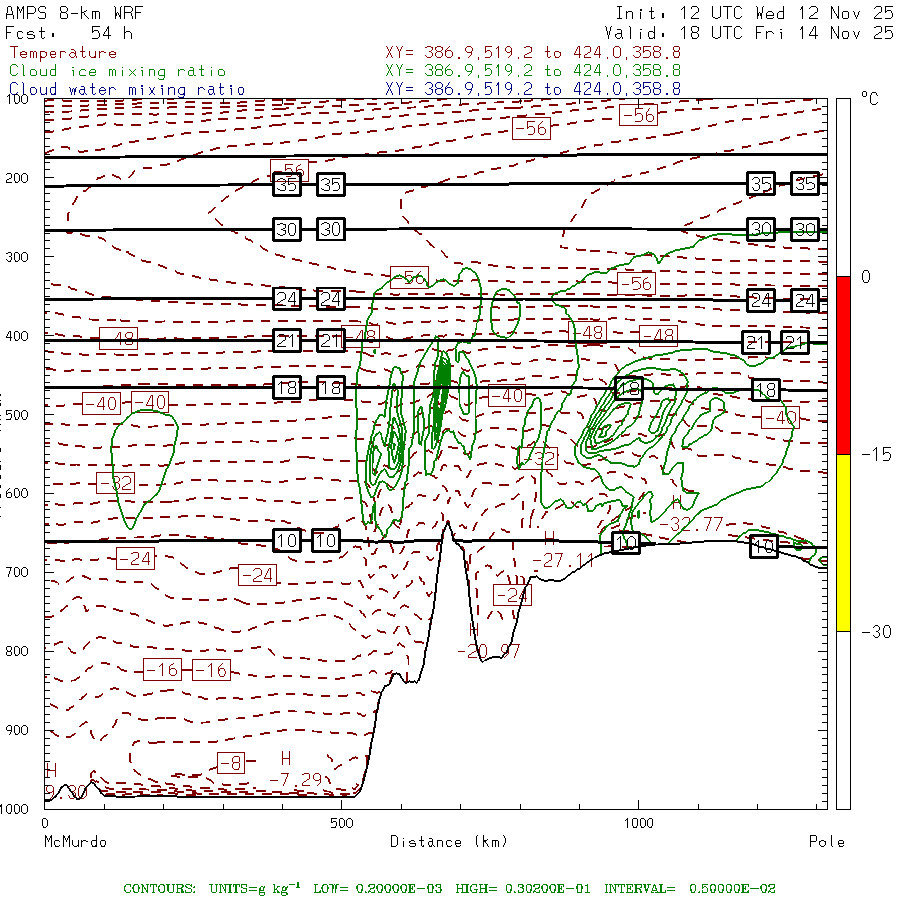Viewport: 900px width, 900px height.
Task: Click the boxed '-8' contour label
Action: coord(231,763)
